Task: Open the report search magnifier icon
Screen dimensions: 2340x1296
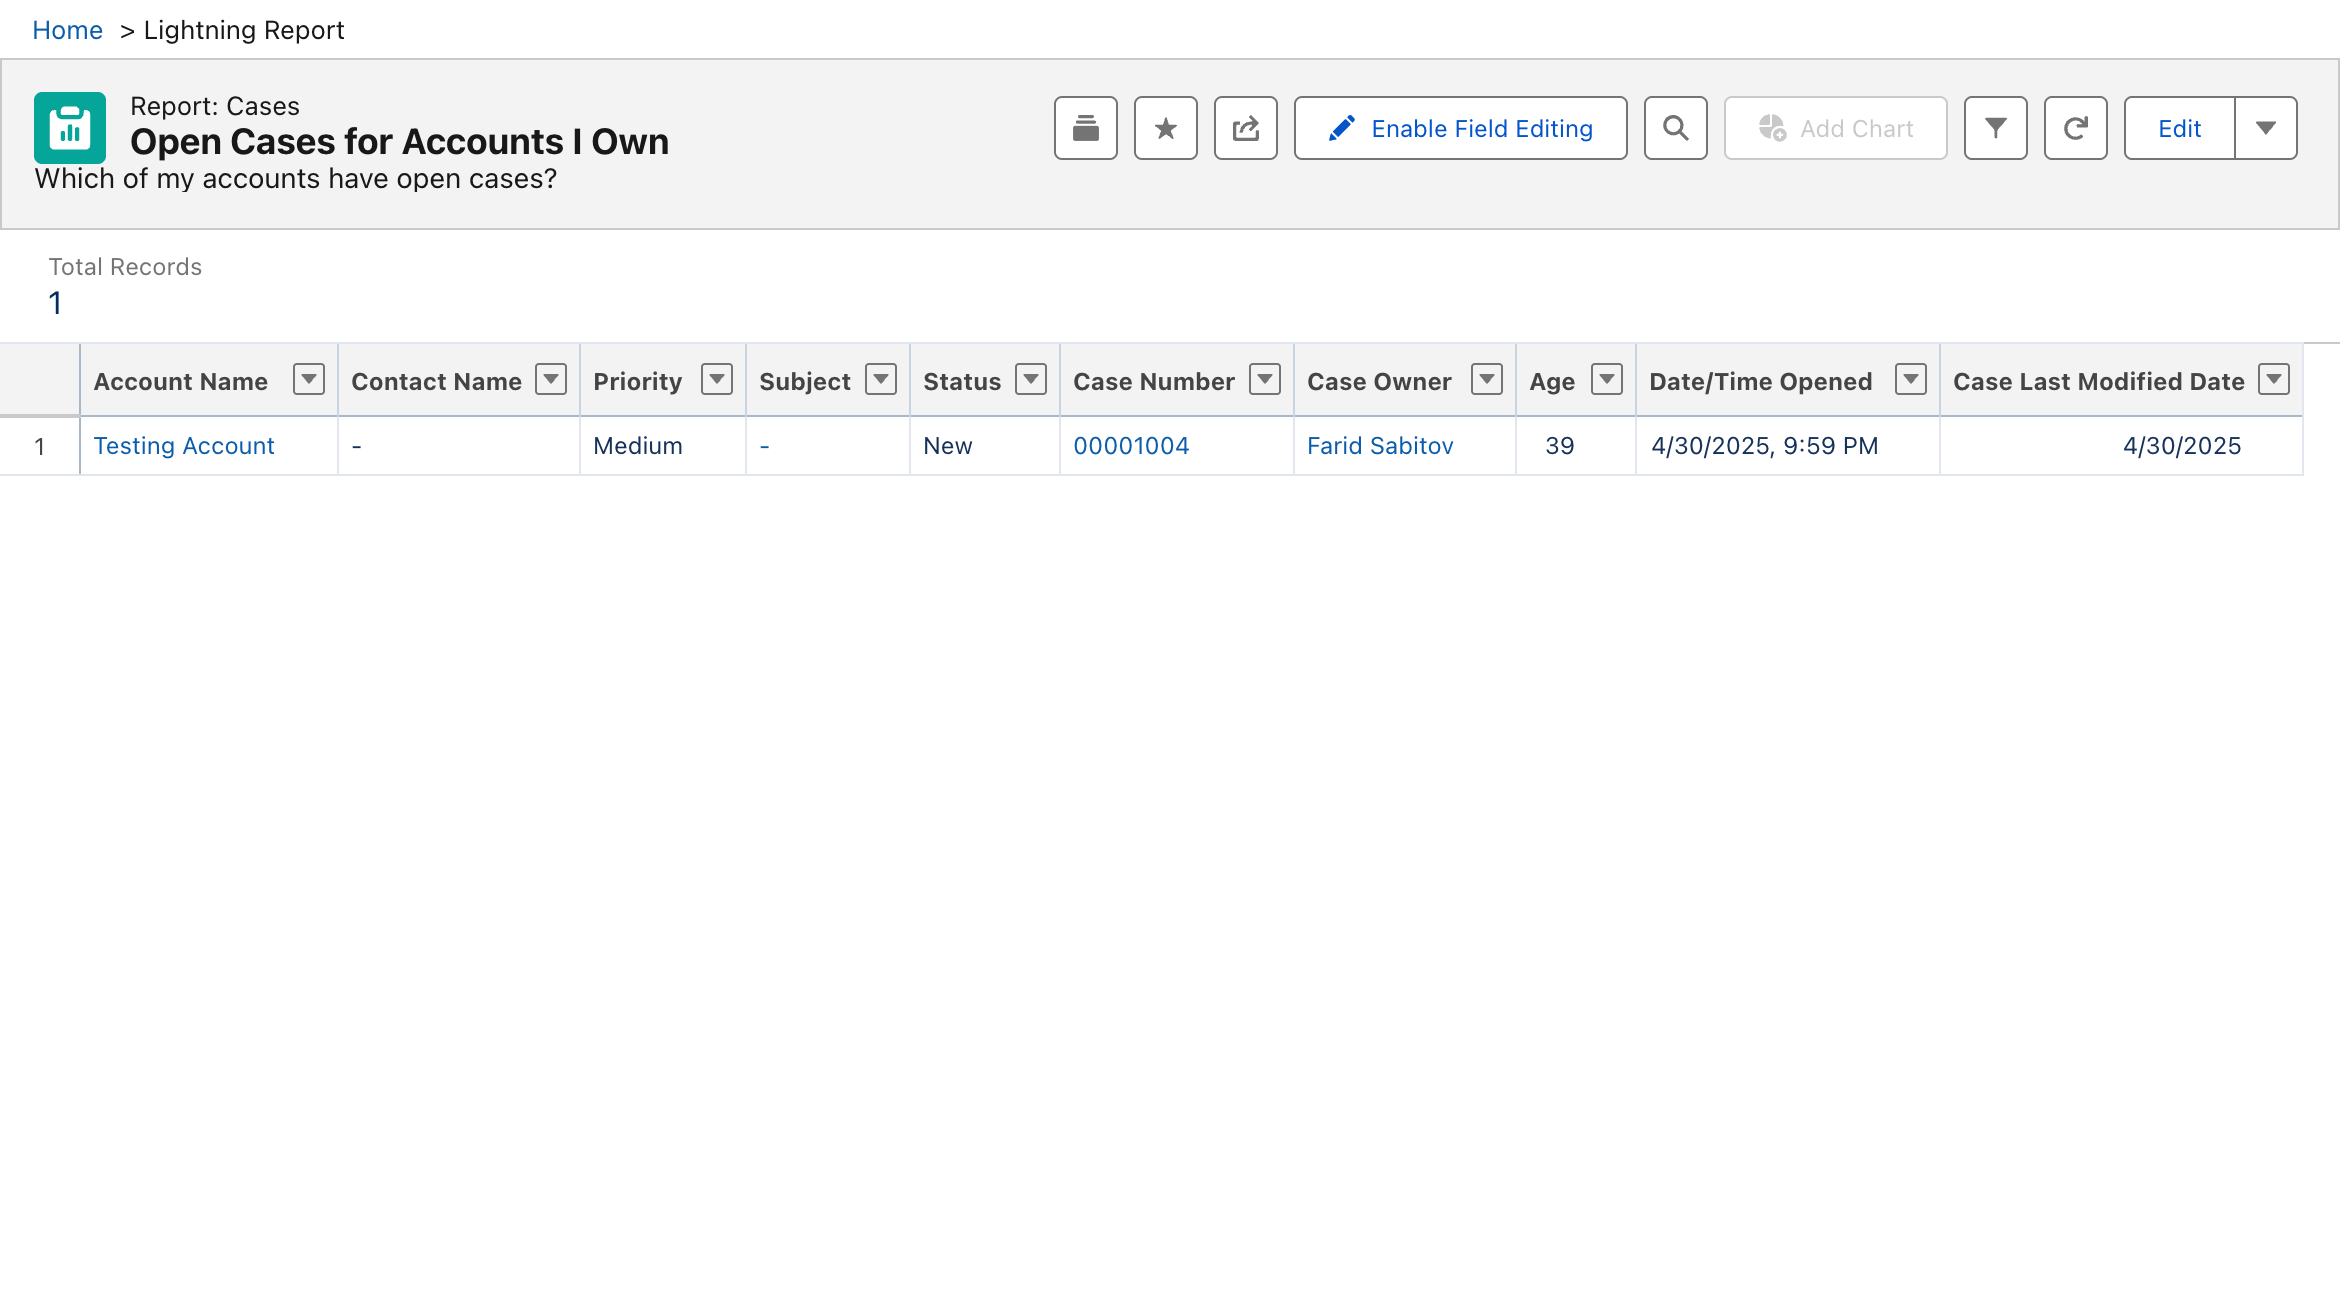Action: coord(1675,128)
